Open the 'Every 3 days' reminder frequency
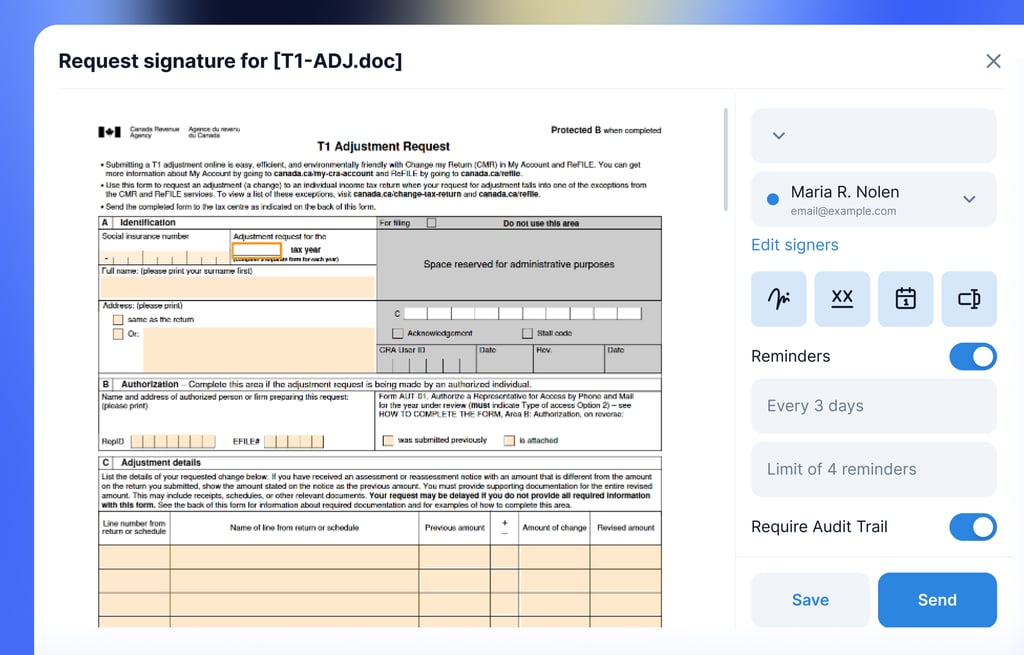The image size is (1024, 655). [x=873, y=406]
